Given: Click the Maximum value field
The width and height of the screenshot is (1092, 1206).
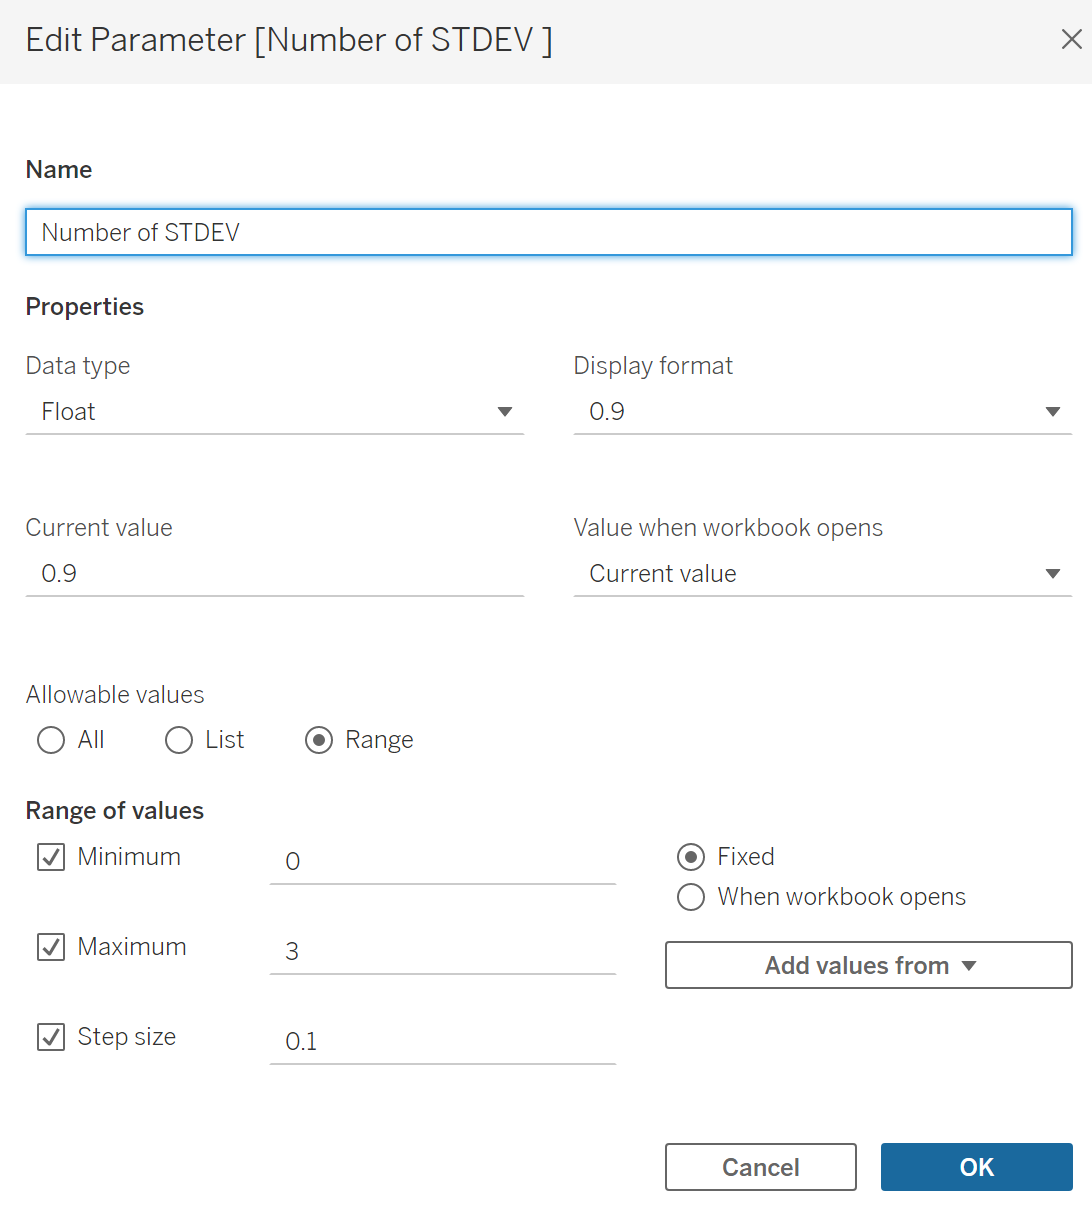Looking at the screenshot, I should pyautogui.click(x=443, y=951).
